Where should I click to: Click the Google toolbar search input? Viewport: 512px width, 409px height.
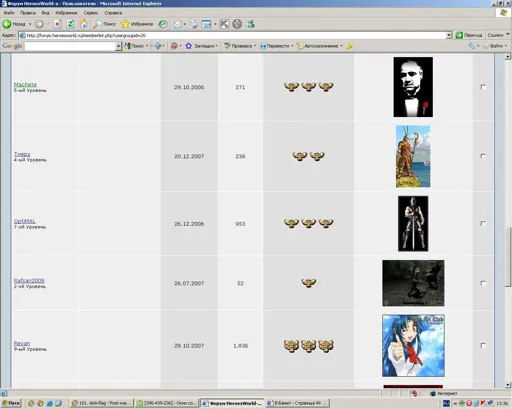(70, 46)
